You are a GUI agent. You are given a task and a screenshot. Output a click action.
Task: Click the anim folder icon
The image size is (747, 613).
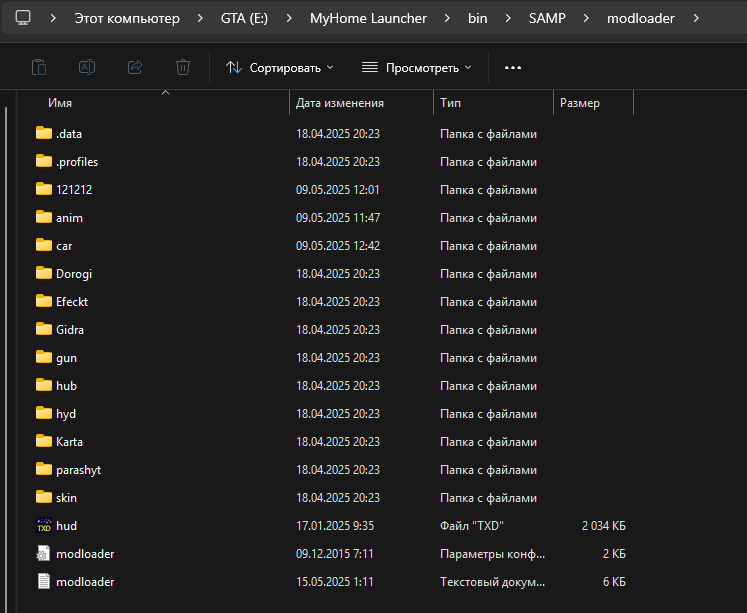click(44, 217)
